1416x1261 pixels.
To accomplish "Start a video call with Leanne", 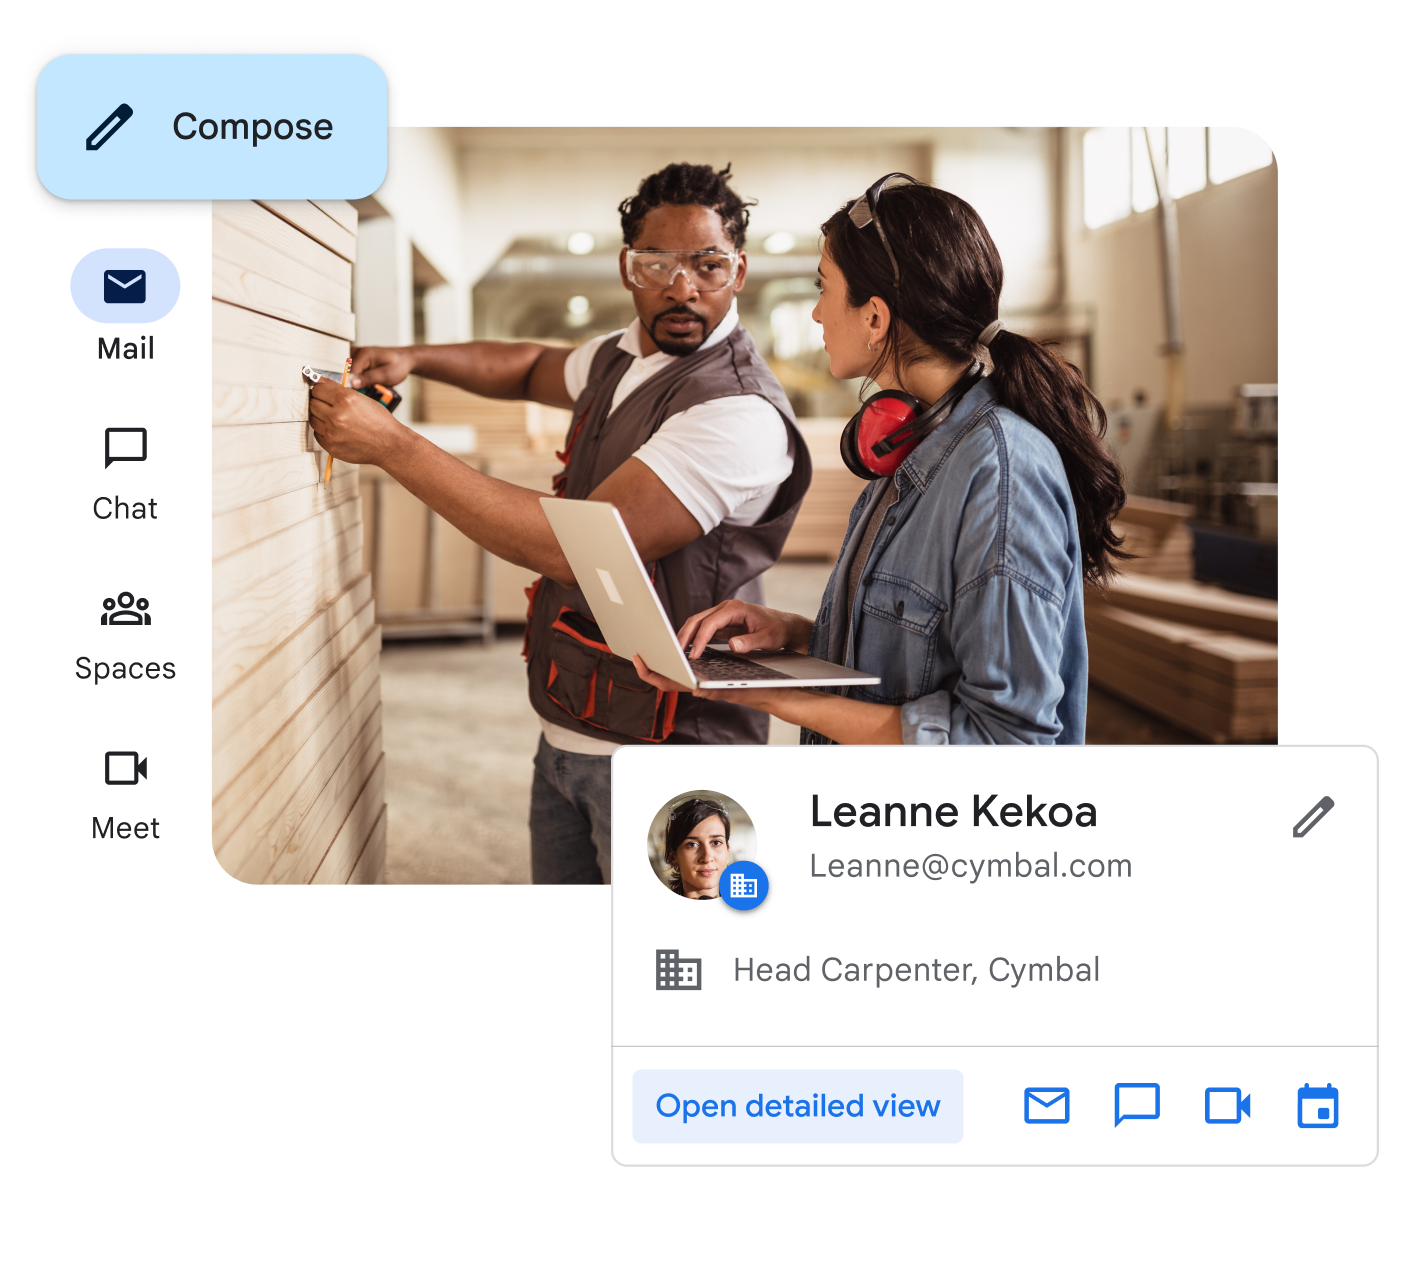I will coord(1226,1106).
